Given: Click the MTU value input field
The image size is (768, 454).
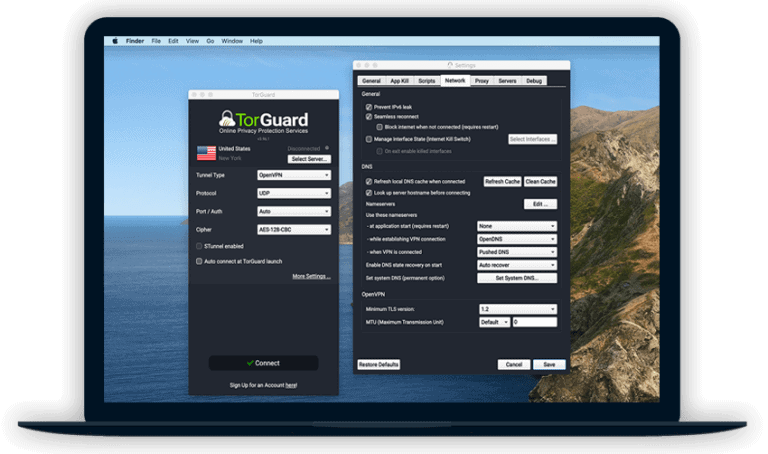Looking at the screenshot, I should pos(535,322).
